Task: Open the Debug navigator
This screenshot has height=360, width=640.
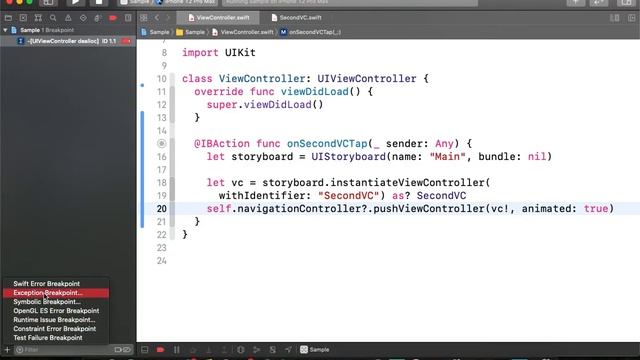Action: pos(98,18)
